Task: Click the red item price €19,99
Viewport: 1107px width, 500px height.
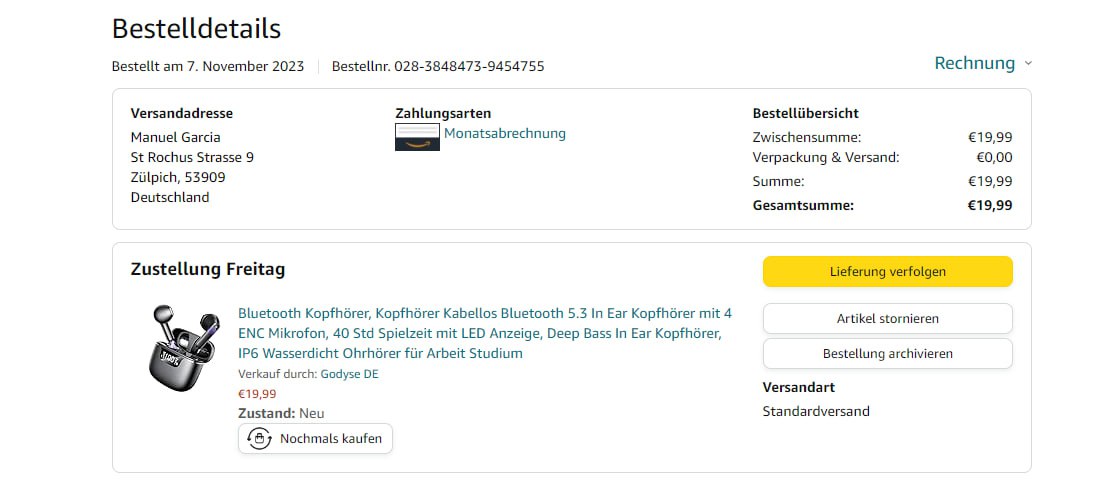Action: pos(257,394)
